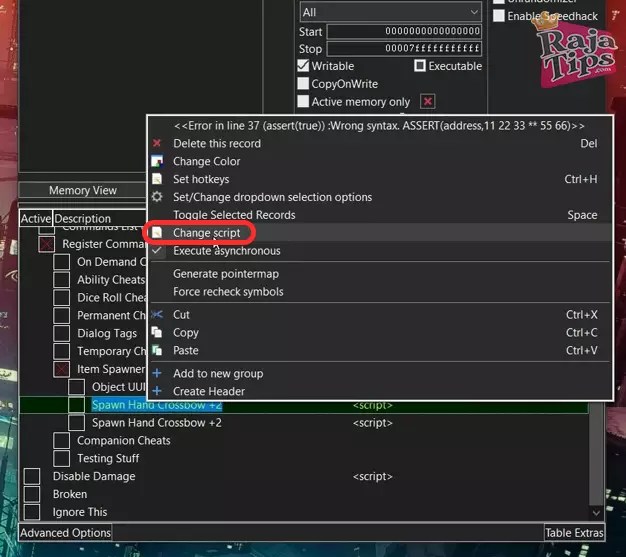Click the Stop address input field

pos(404,49)
